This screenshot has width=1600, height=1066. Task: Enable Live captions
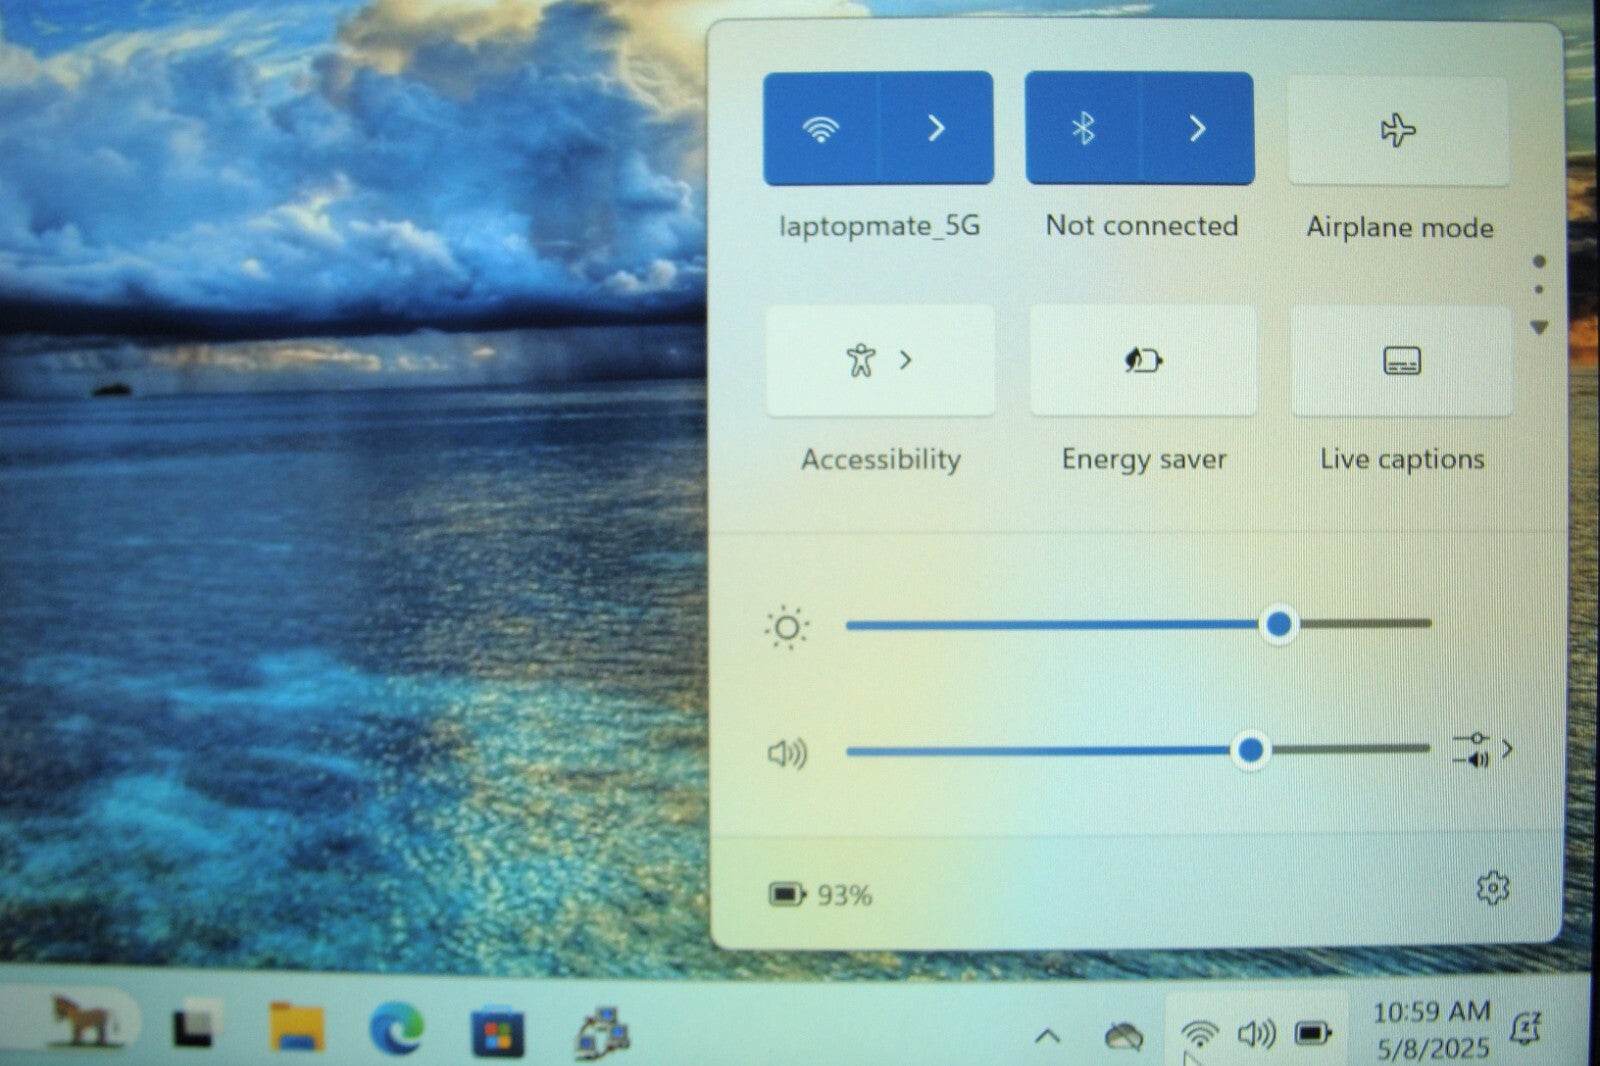click(x=1401, y=360)
